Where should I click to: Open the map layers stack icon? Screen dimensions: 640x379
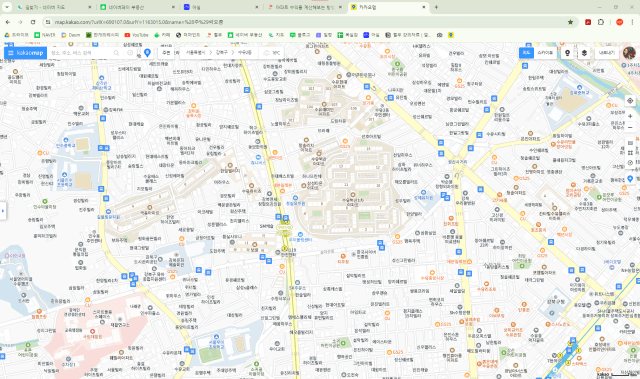tap(584, 53)
